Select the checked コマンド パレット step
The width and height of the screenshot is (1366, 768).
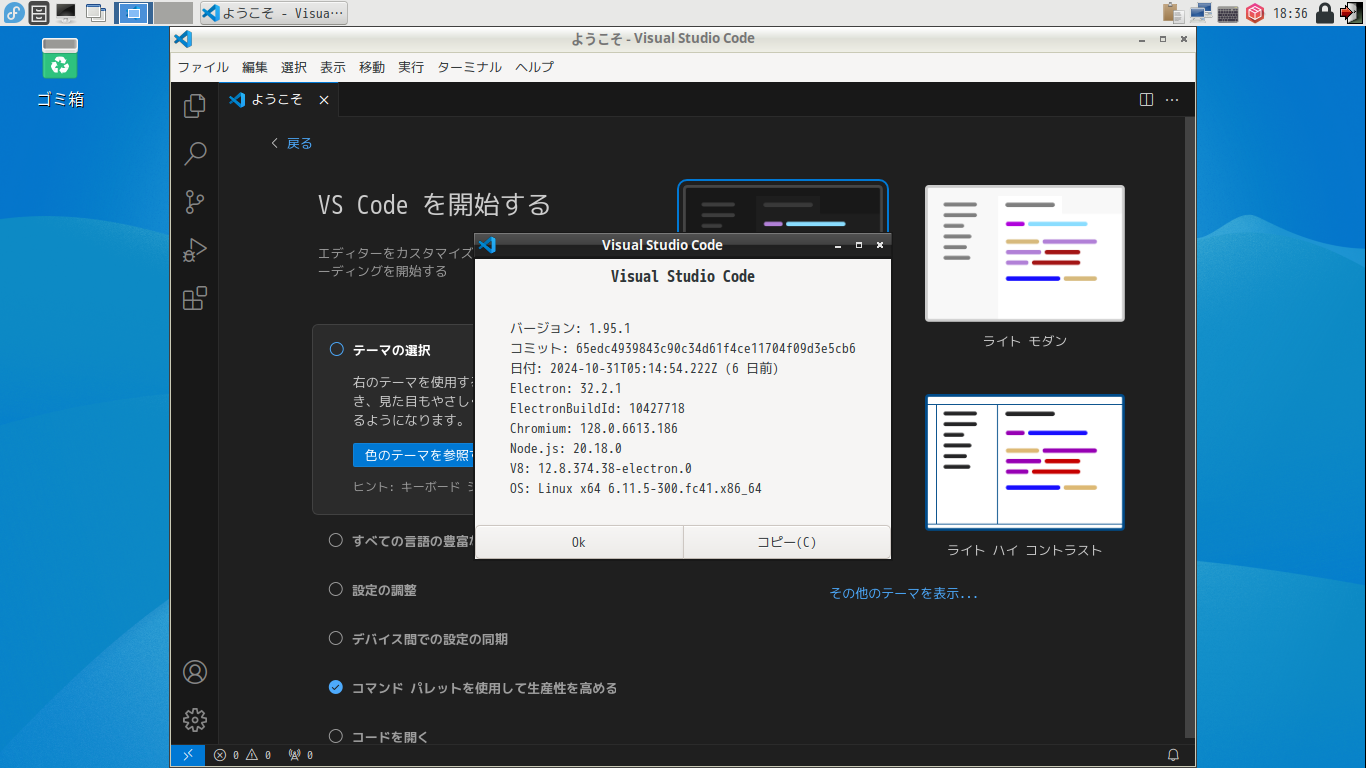[x=473, y=688]
